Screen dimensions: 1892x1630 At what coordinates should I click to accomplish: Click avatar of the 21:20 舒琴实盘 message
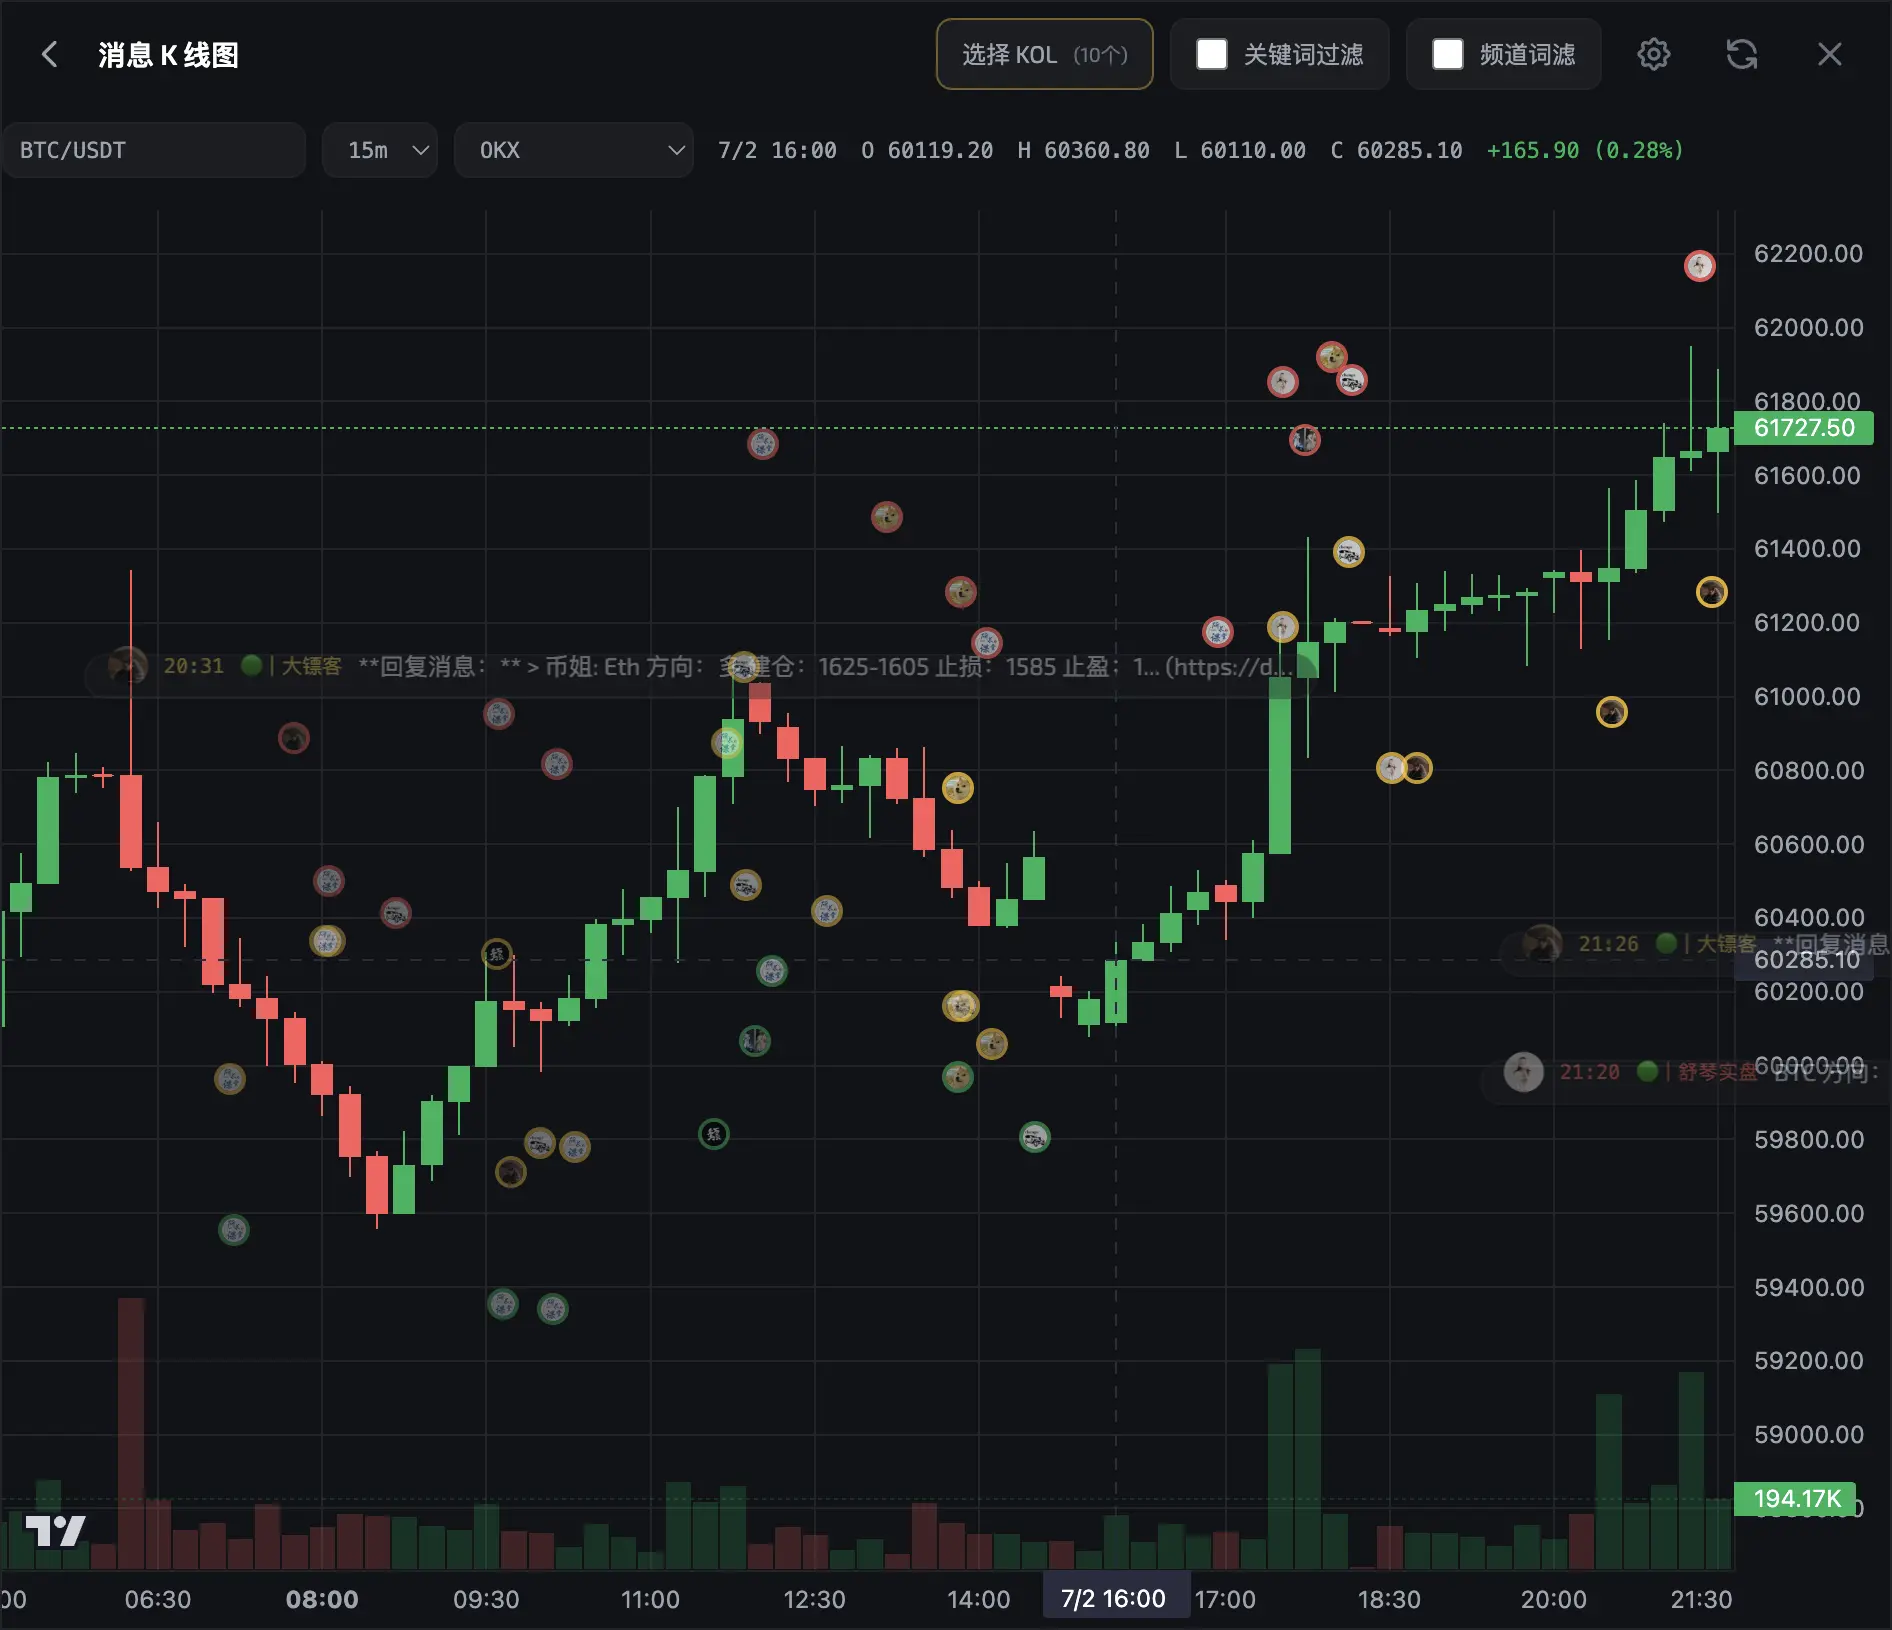click(x=1524, y=1072)
